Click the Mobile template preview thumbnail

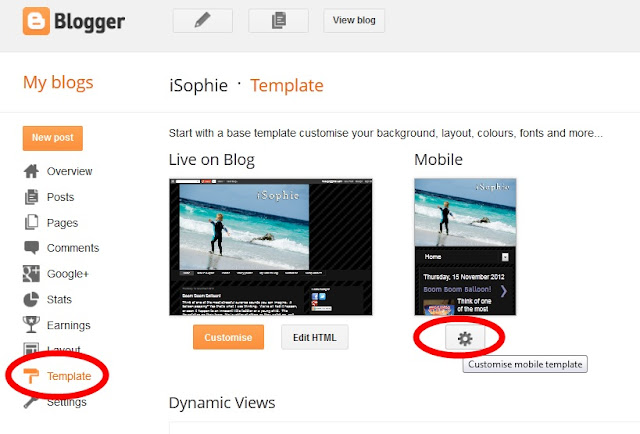tap(465, 247)
